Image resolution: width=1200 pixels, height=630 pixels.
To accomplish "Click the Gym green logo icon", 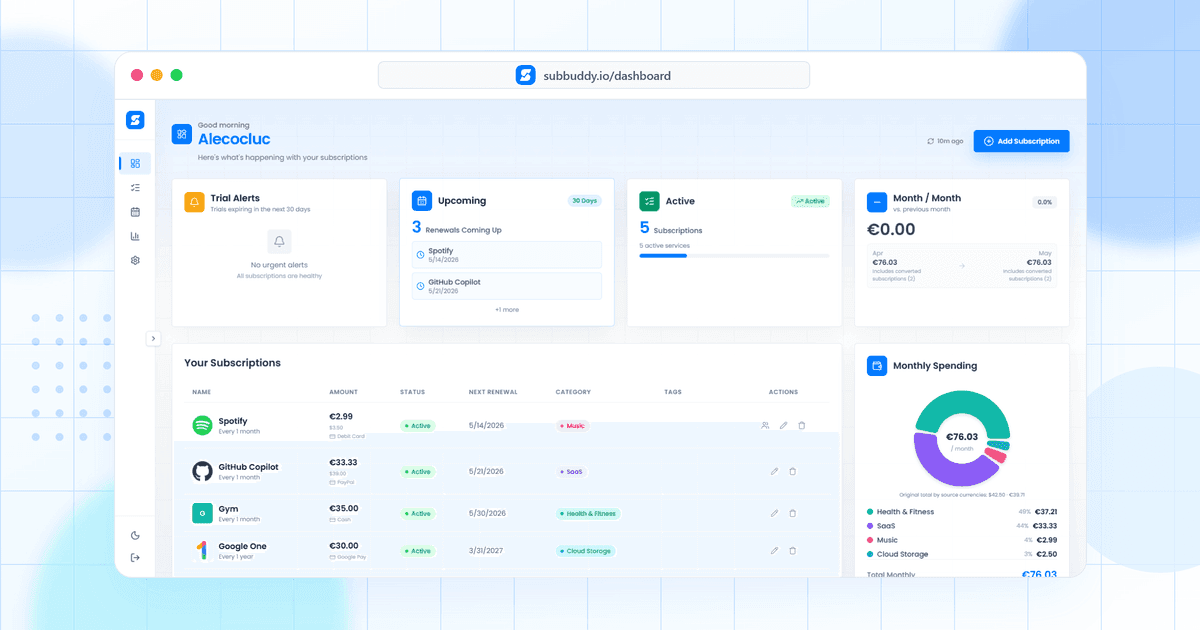I will click(x=202, y=513).
